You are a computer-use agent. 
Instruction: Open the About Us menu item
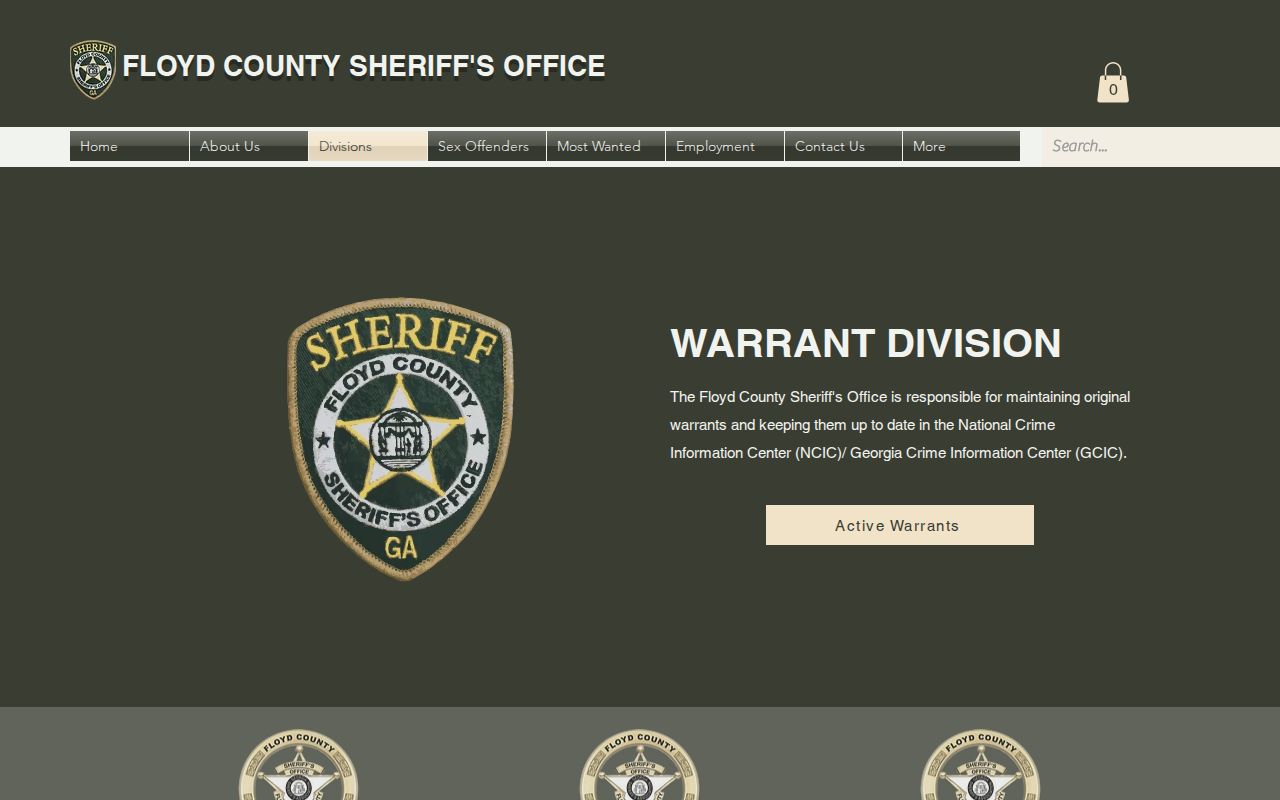[248, 146]
